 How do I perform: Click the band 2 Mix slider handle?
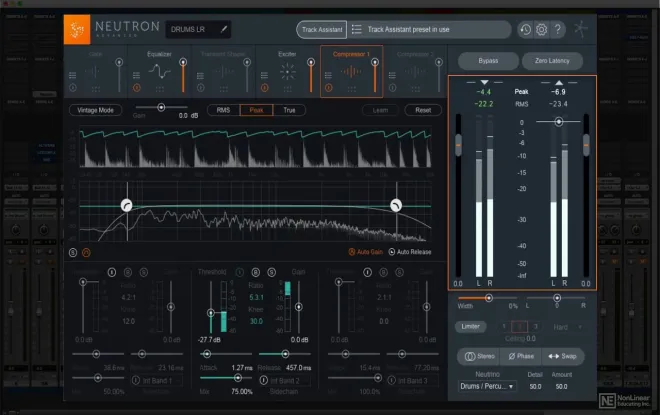(x=237, y=378)
